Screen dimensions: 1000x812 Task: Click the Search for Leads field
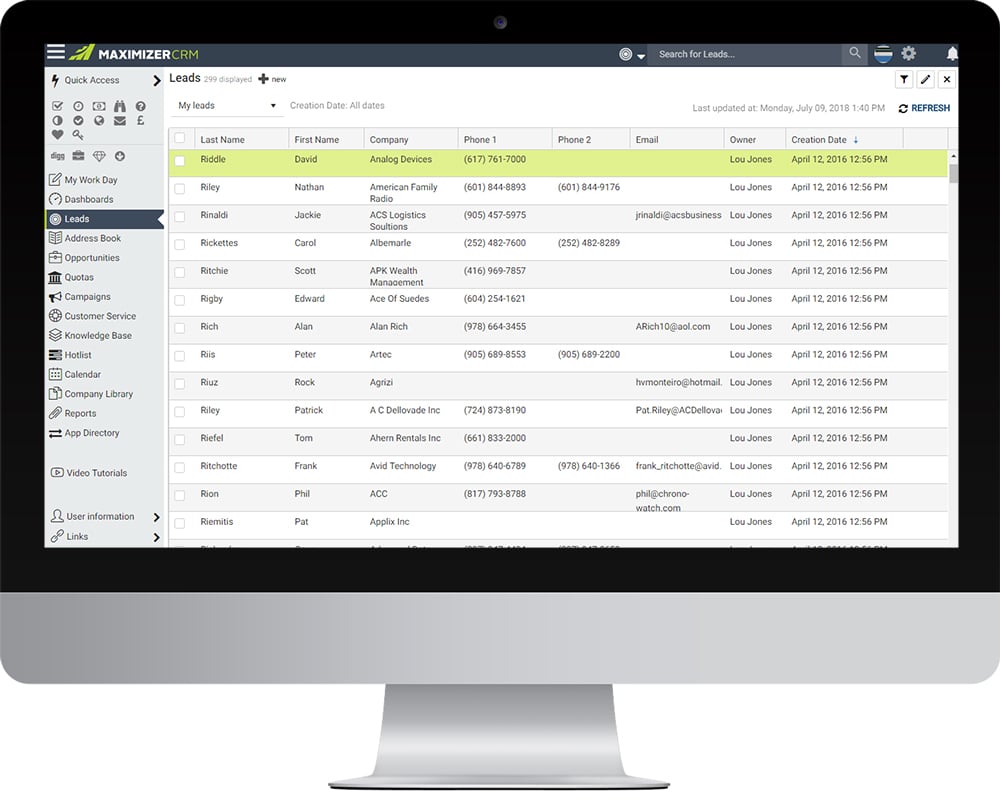point(747,54)
